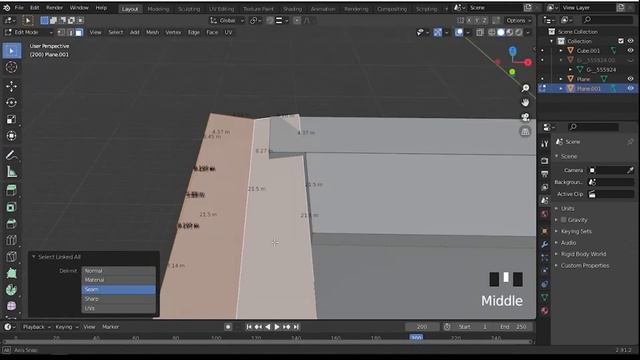Click the viewport zoom magnifier icon
This screenshot has height=360, width=640.
(x=525, y=88)
